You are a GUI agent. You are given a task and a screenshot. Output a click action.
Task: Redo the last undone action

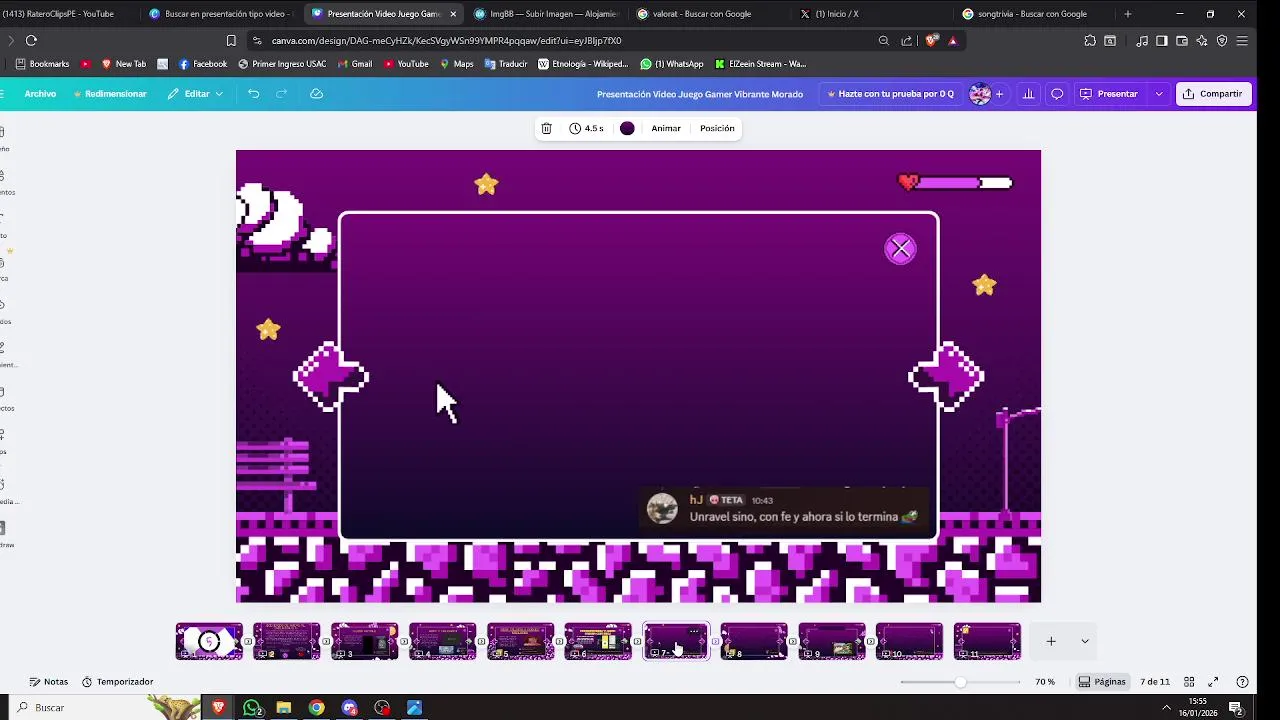[282, 94]
